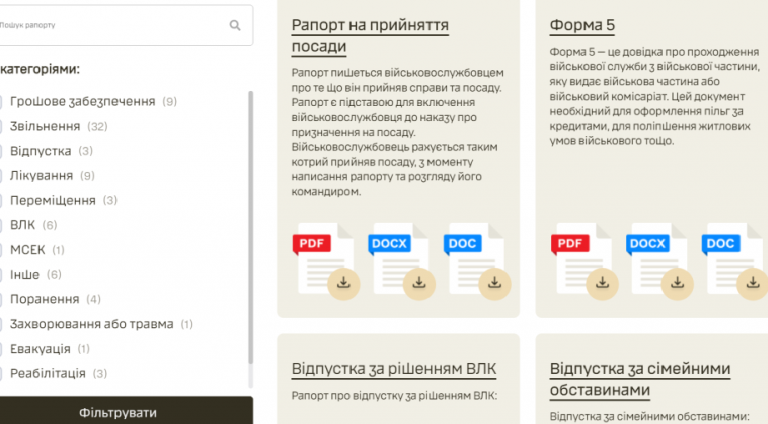The width and height of the screenshot is (768, 424).
Task: Open Відпустка за рішенням ВЛК link
Action: click(394, 369)
